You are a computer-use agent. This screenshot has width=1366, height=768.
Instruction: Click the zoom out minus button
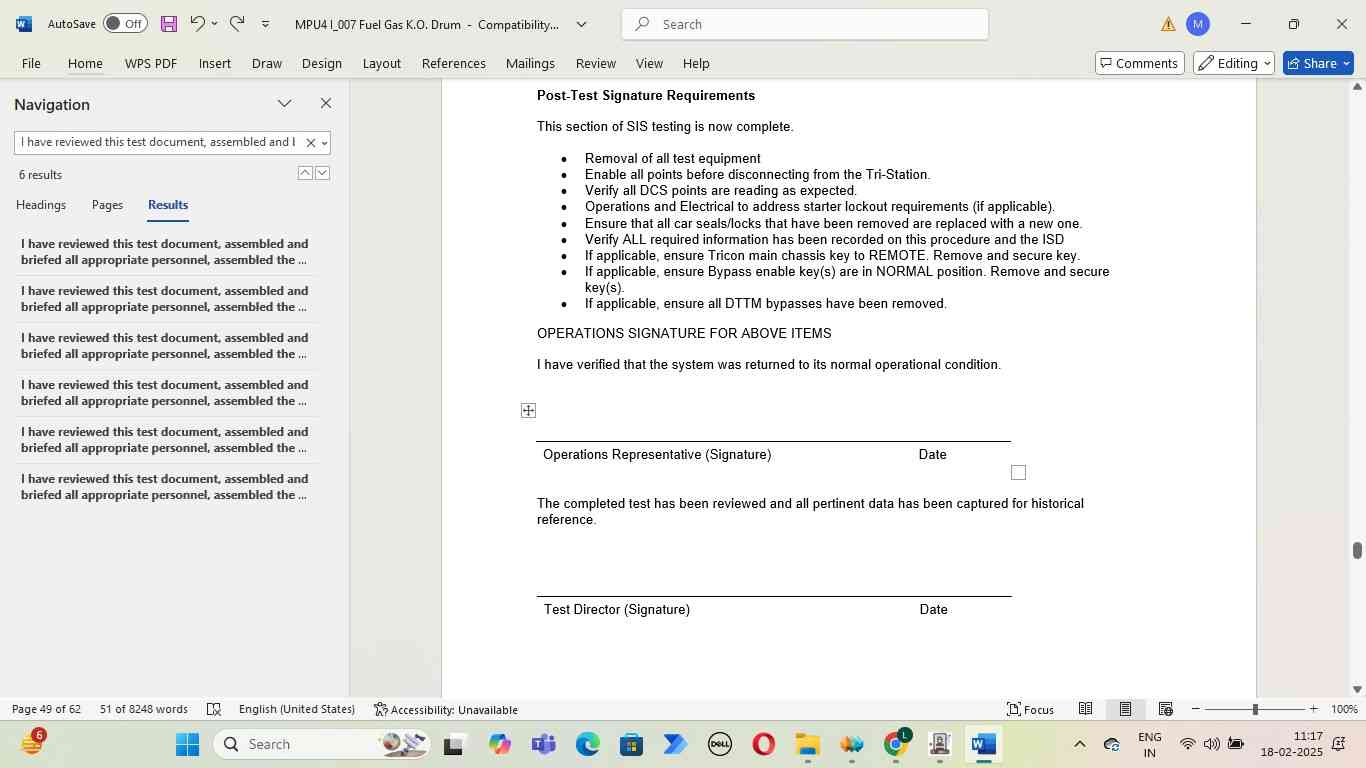pyautogui.click(x=1195, y=709)
